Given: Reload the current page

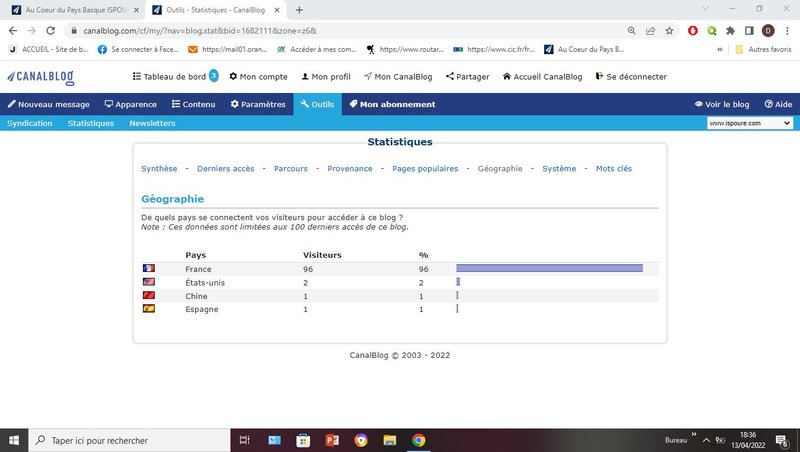Looking at the screenshot, I should (51, 31).
